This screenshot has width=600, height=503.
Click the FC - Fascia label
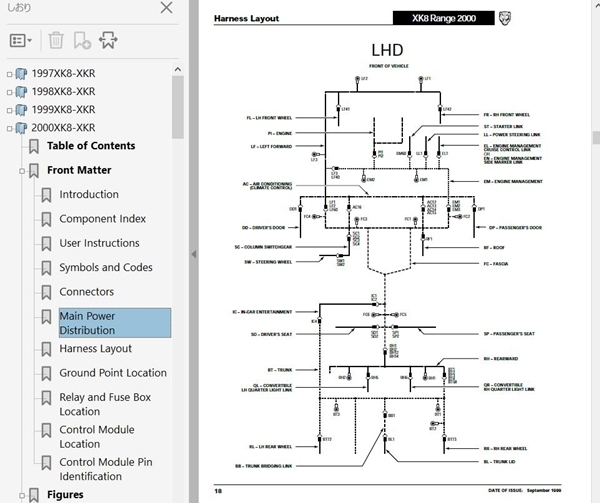coord(496,264)
